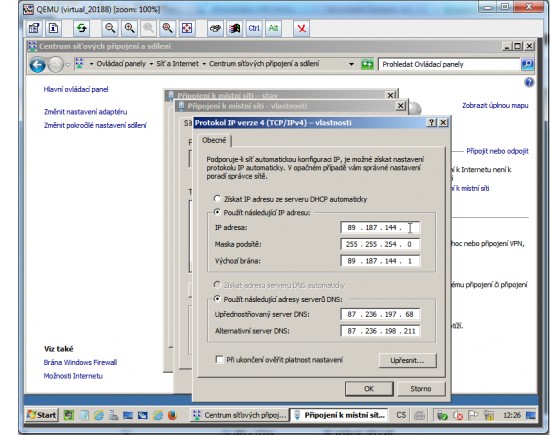Expand the address bar history dropdown arrow

click(351, 64)
